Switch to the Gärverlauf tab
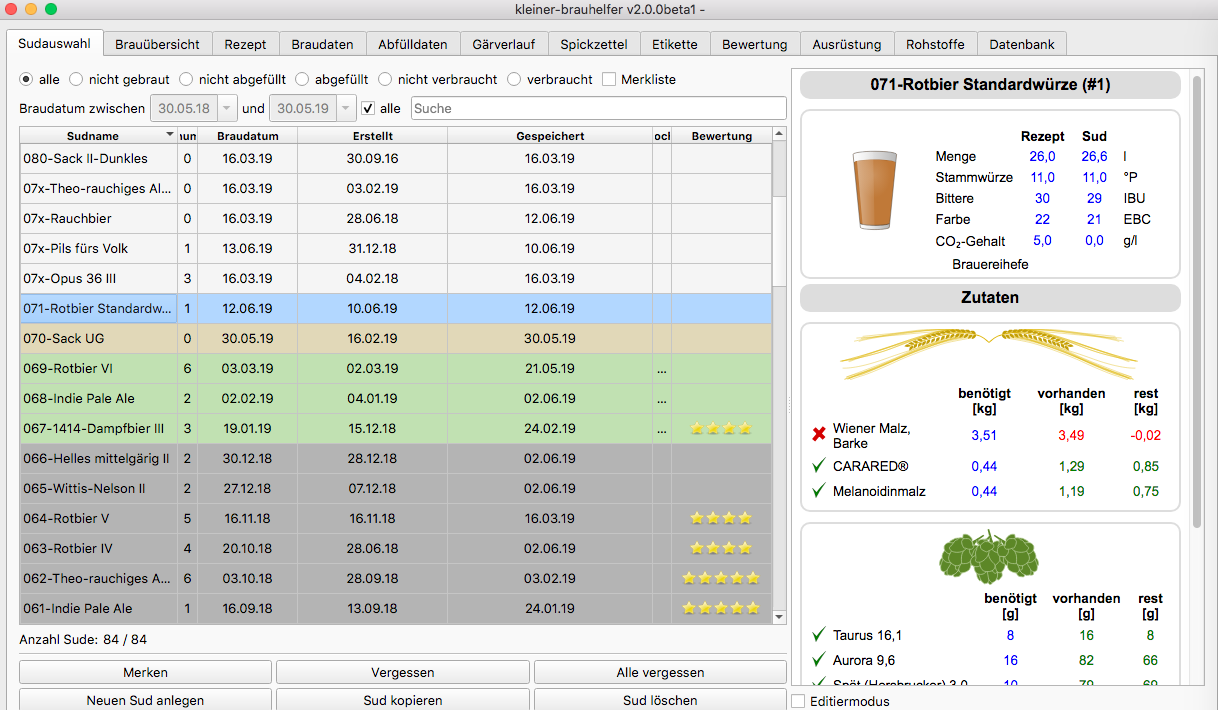 504,44
